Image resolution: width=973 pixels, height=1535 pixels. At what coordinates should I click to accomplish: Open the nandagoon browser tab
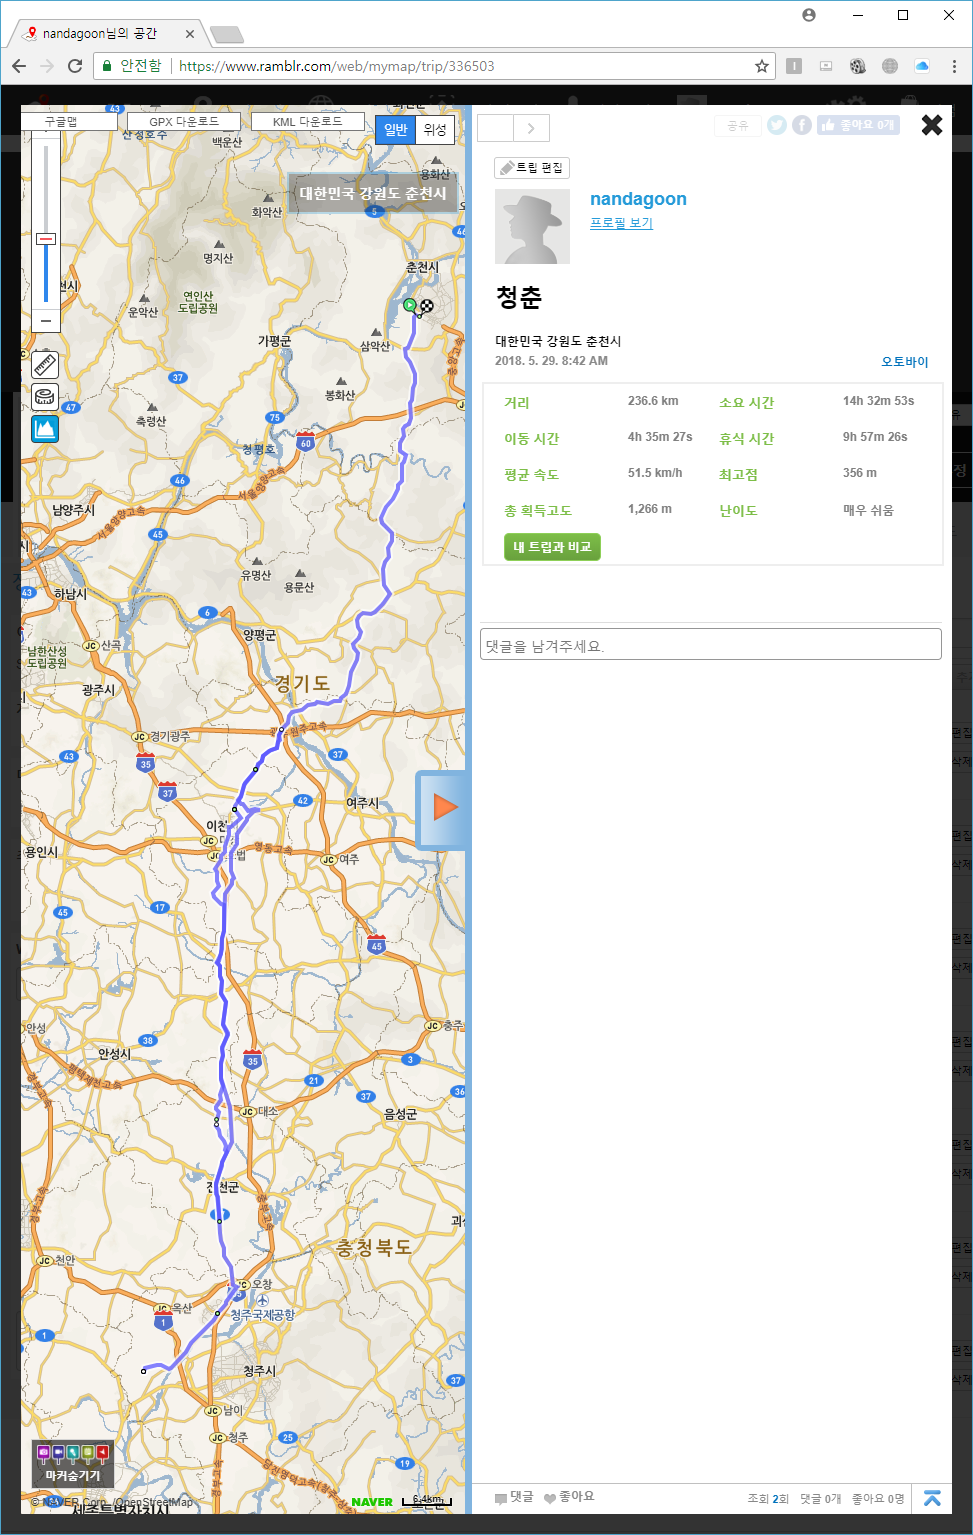point(105,34)
